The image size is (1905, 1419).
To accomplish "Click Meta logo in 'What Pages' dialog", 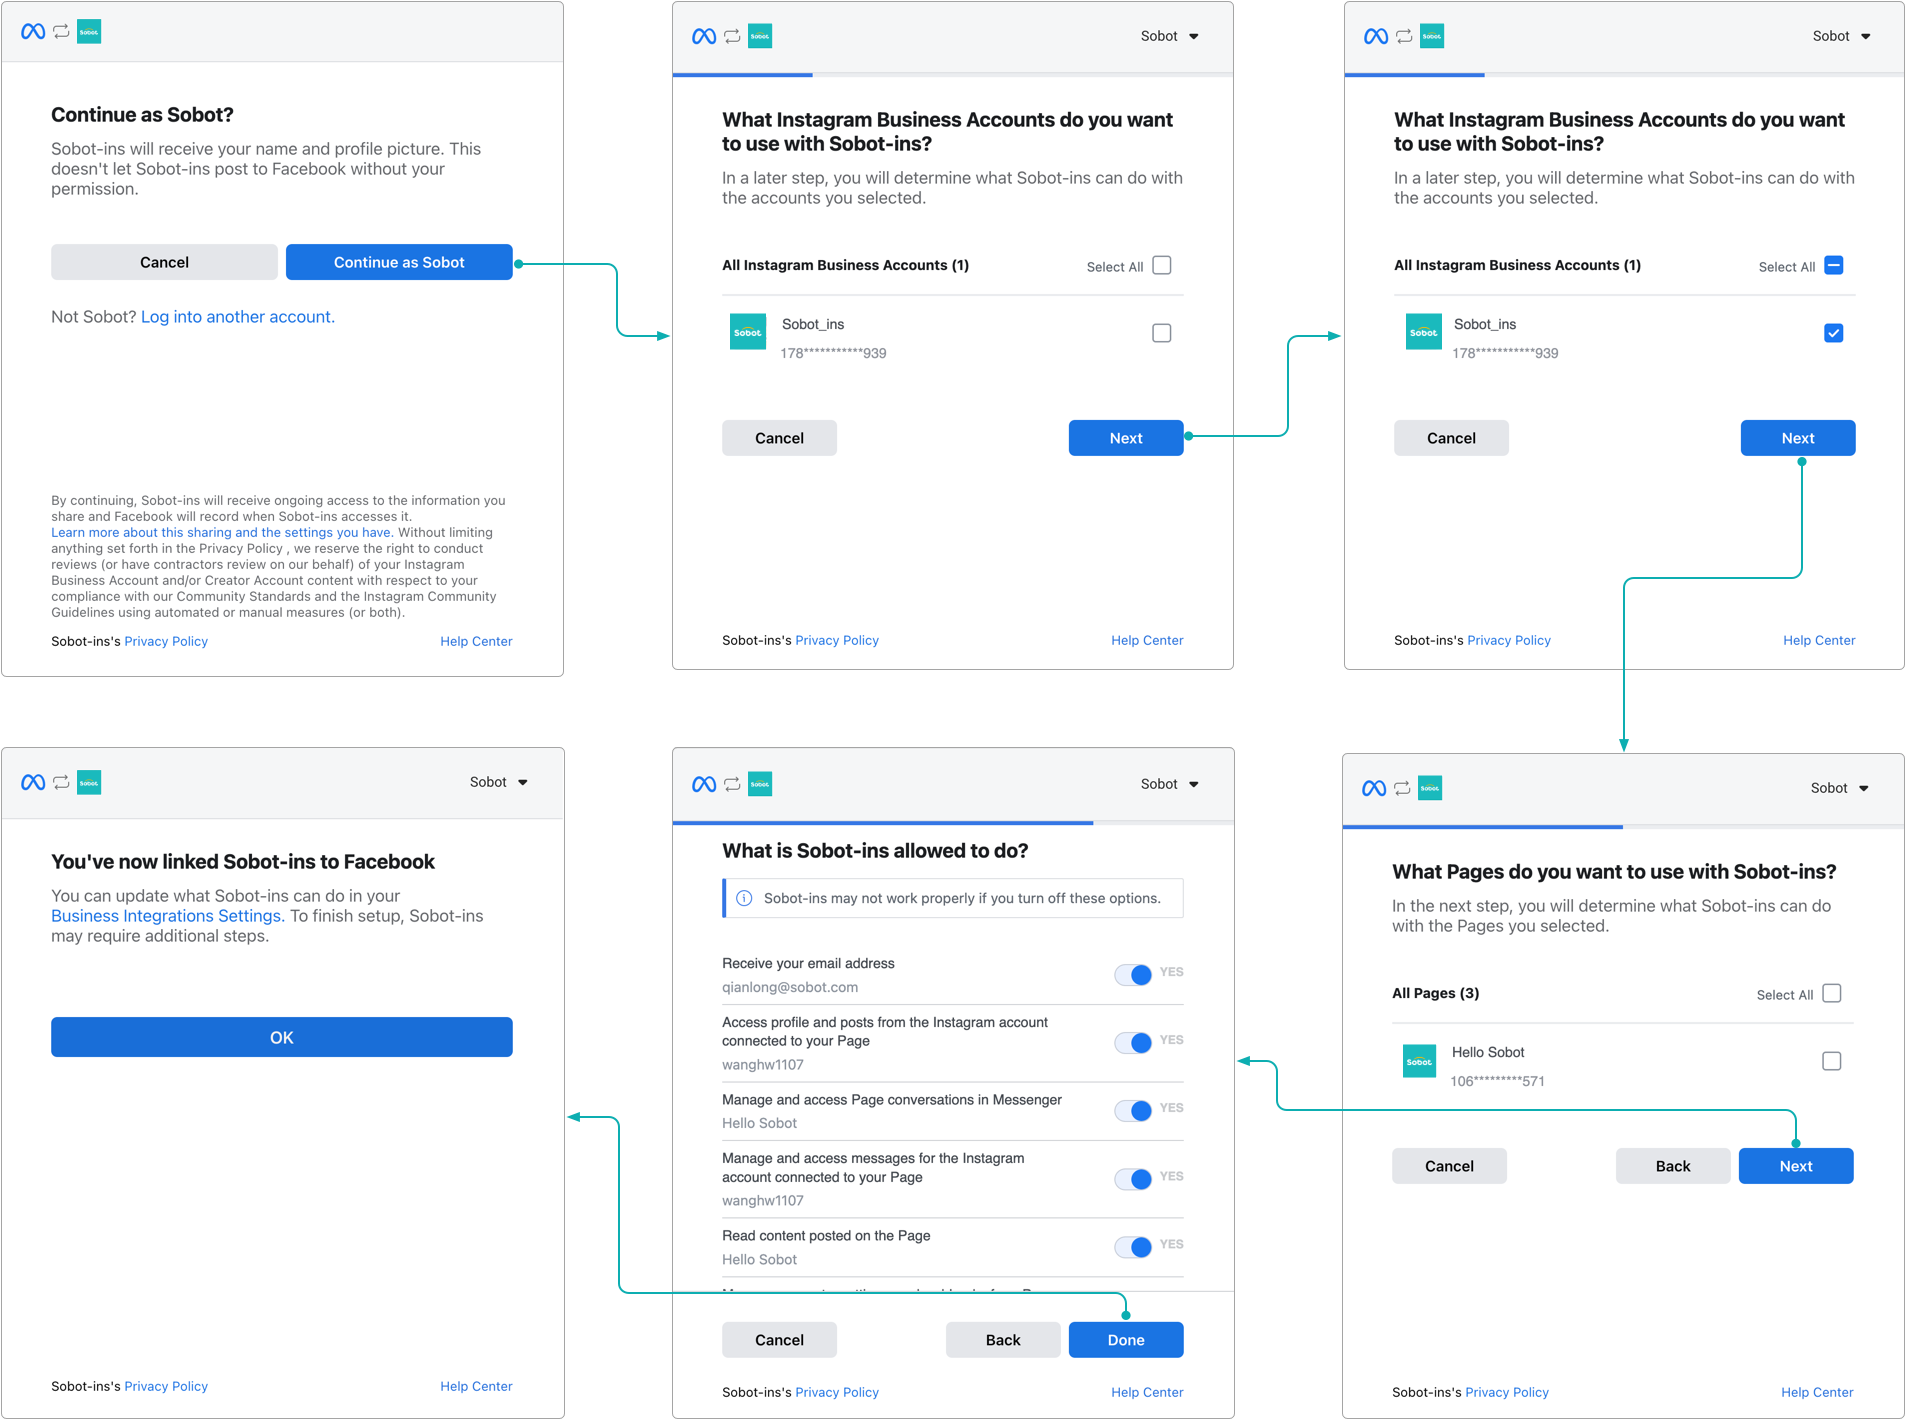I will (x=1374, y=788).
